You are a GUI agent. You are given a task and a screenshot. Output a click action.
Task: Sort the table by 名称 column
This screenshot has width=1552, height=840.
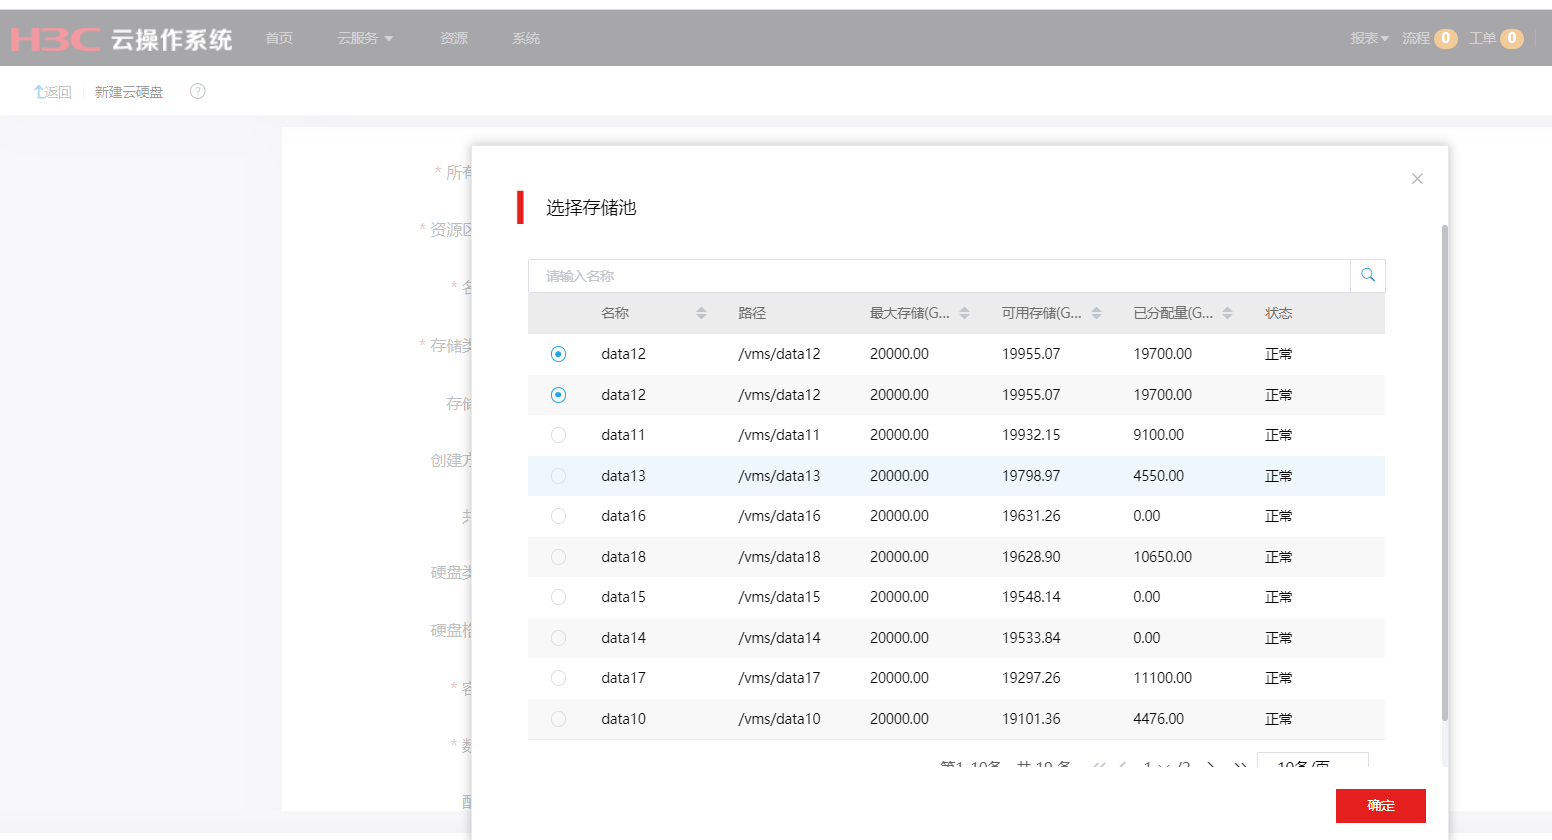(701, 313)
